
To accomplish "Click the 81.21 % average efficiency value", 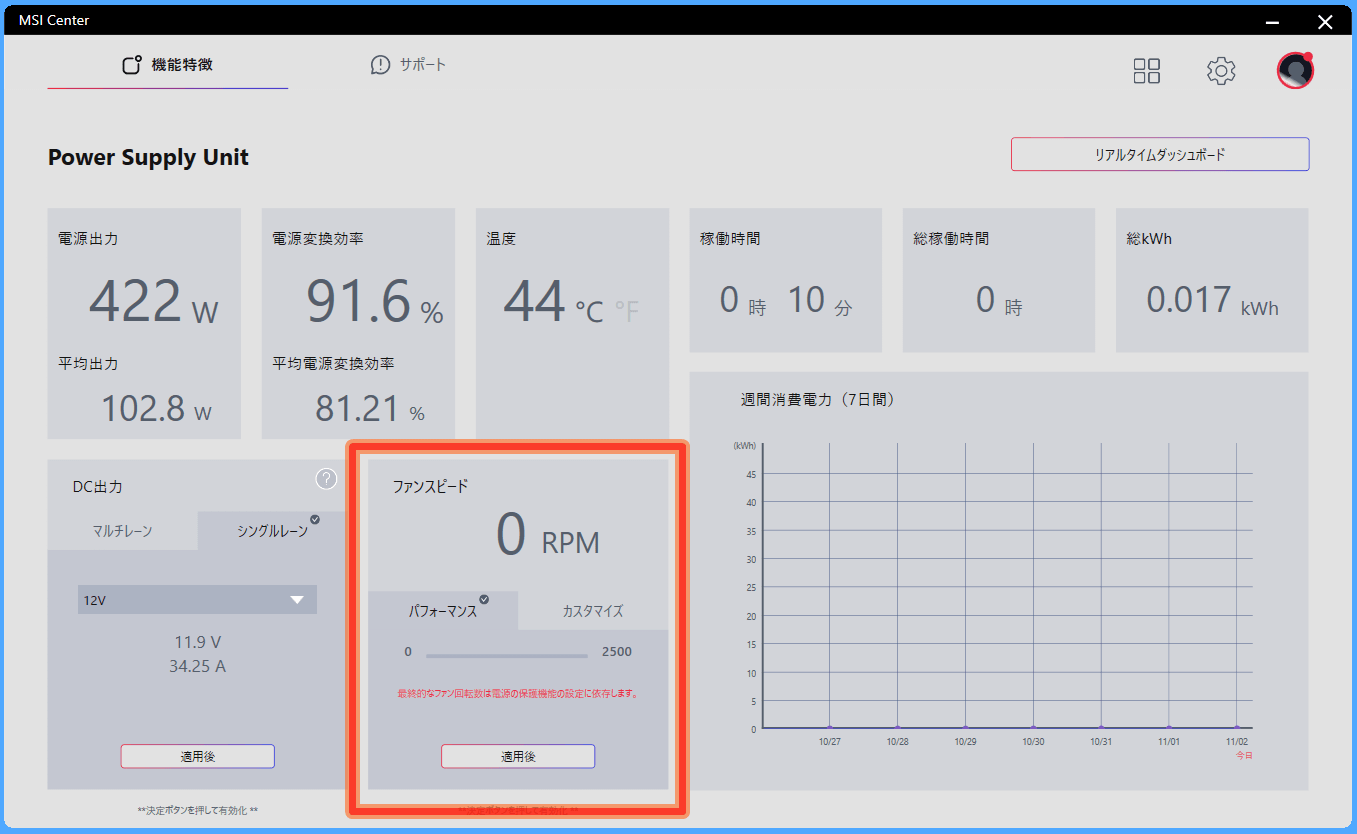I will point(370,409).
